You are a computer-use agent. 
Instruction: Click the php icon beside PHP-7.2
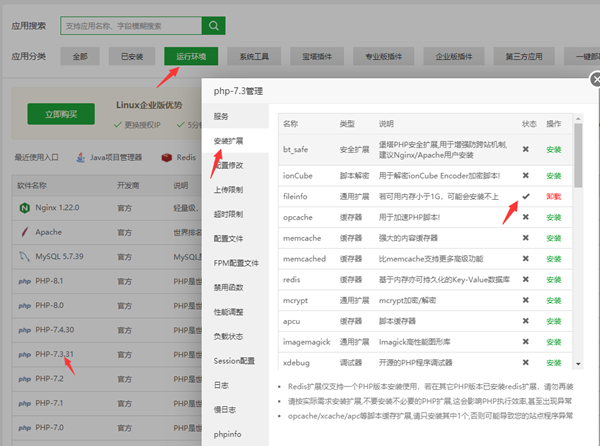24,379
